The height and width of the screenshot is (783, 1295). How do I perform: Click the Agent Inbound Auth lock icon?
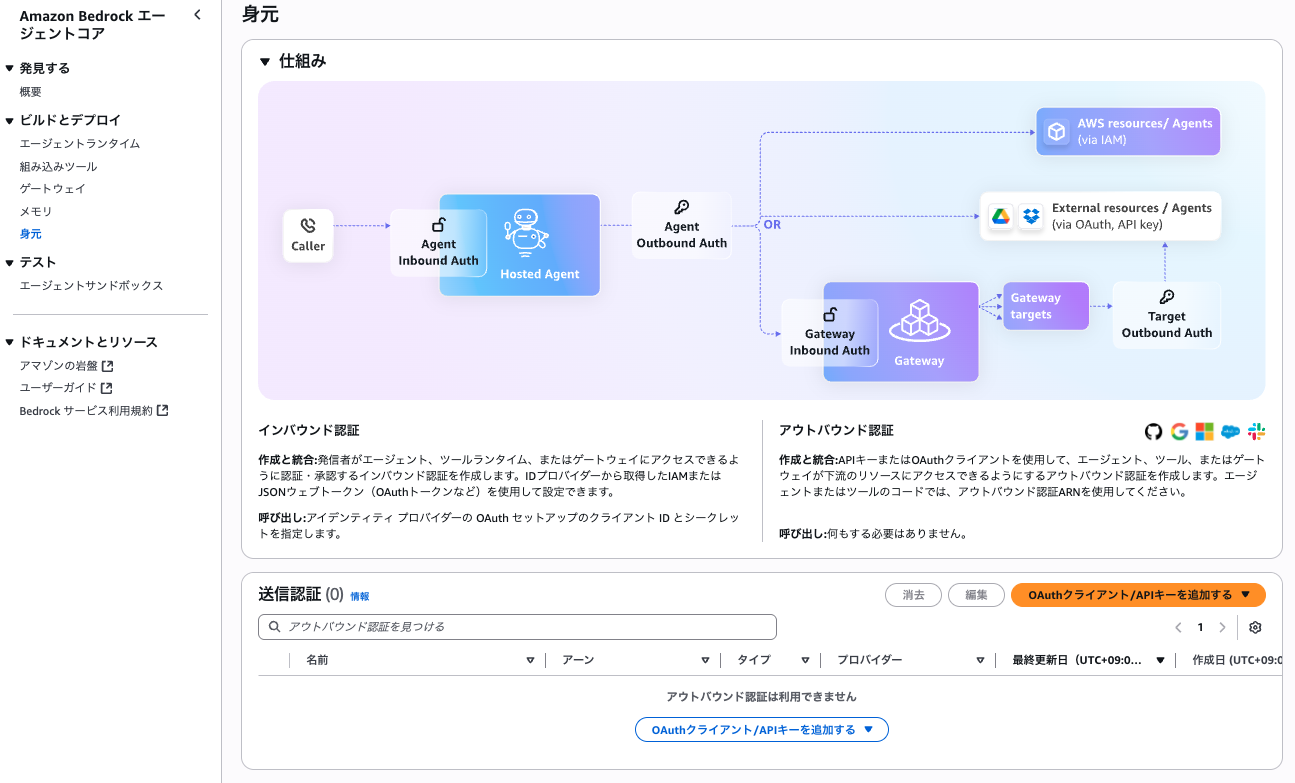click(438, 225)
